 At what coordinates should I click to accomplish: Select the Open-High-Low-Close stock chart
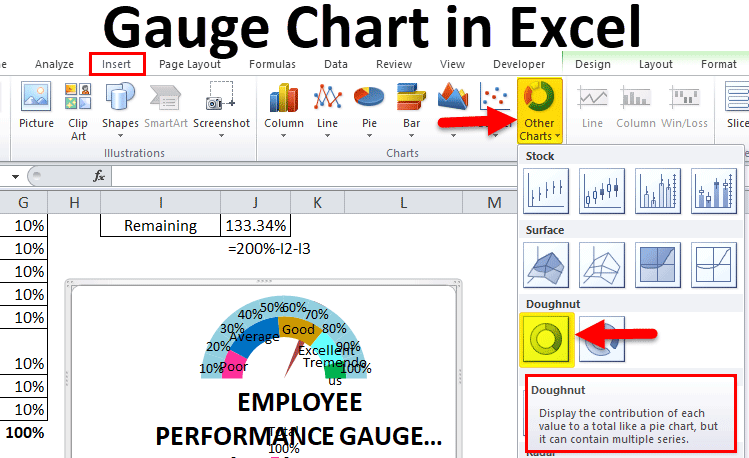(602, 191)
